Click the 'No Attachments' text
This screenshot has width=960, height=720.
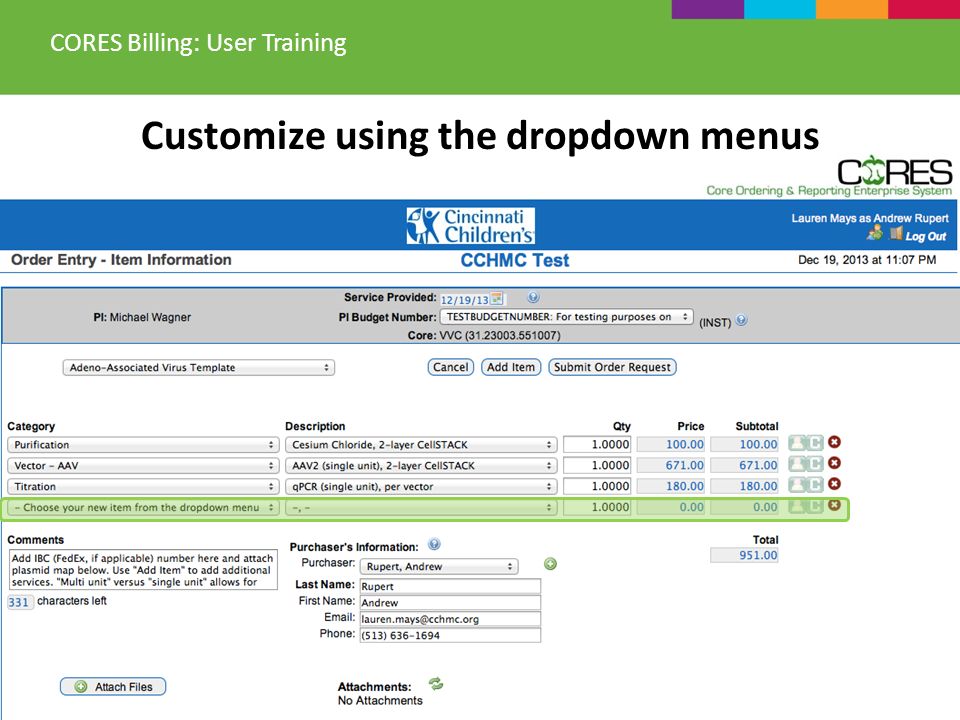(x=380, y=700)
